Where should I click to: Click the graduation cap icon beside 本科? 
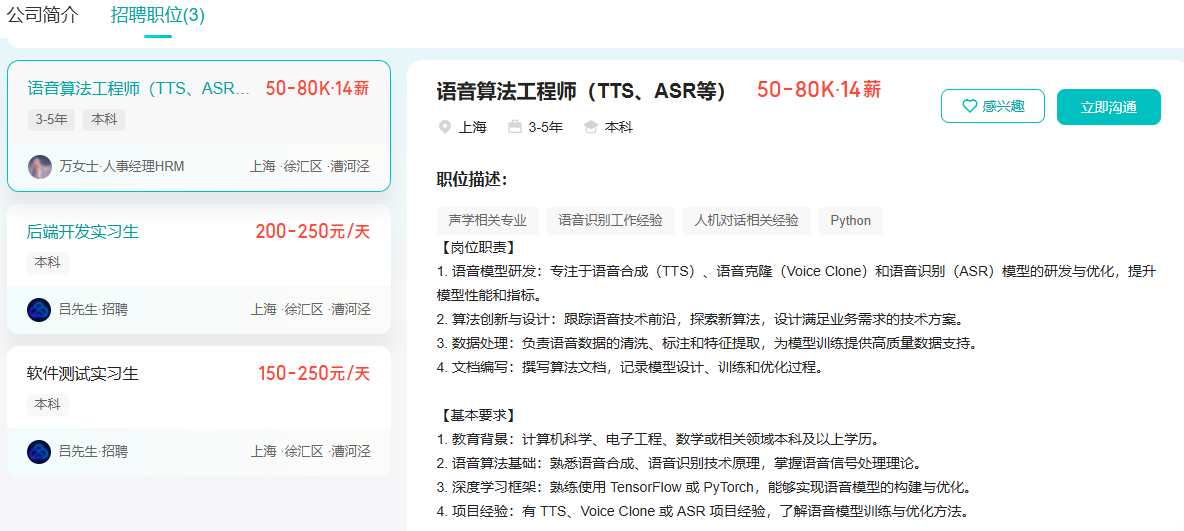[591, 127]
